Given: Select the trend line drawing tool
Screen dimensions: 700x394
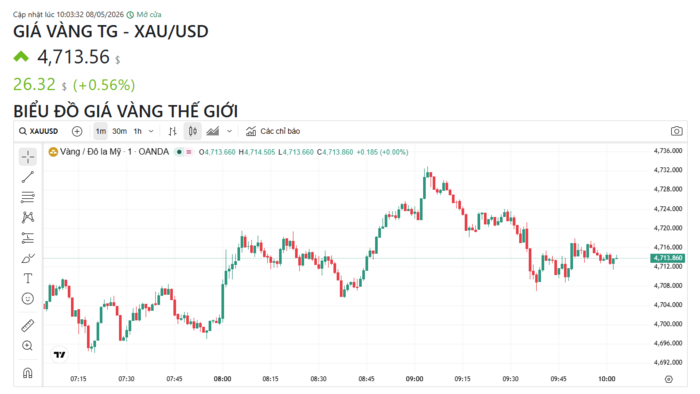Looking at the screenshot, I should 28,177.
